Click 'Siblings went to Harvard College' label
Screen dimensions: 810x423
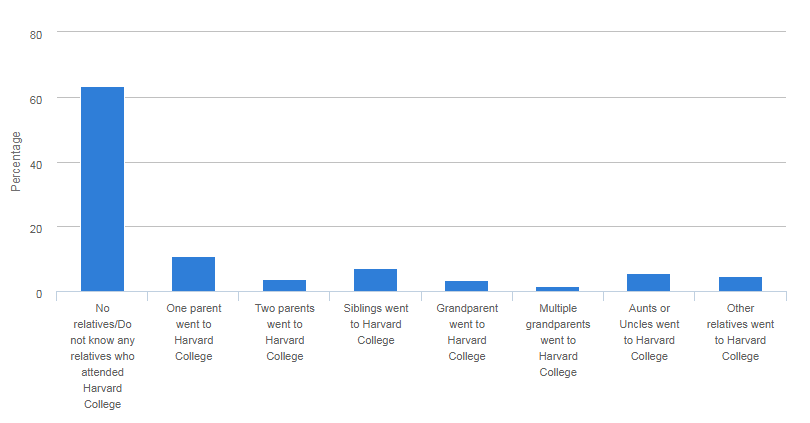tap(376, 324)
